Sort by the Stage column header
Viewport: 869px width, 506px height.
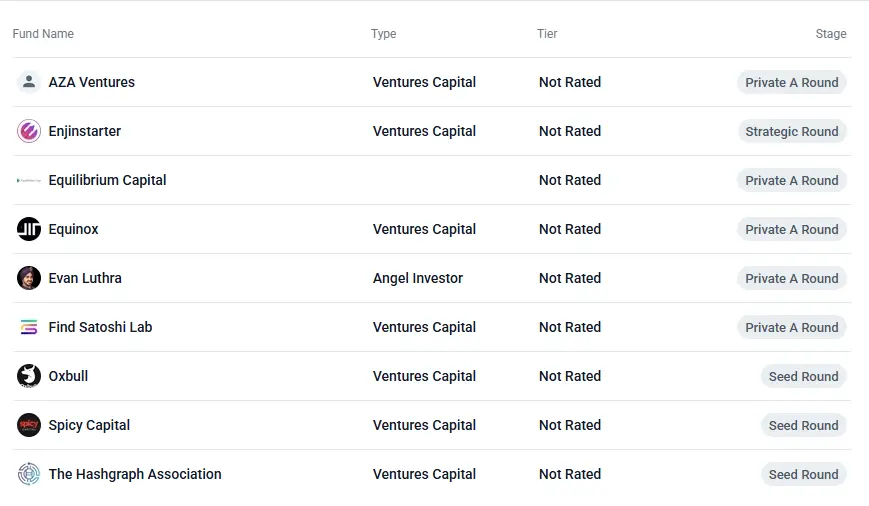pyautogui.click(x=830, y=34)
